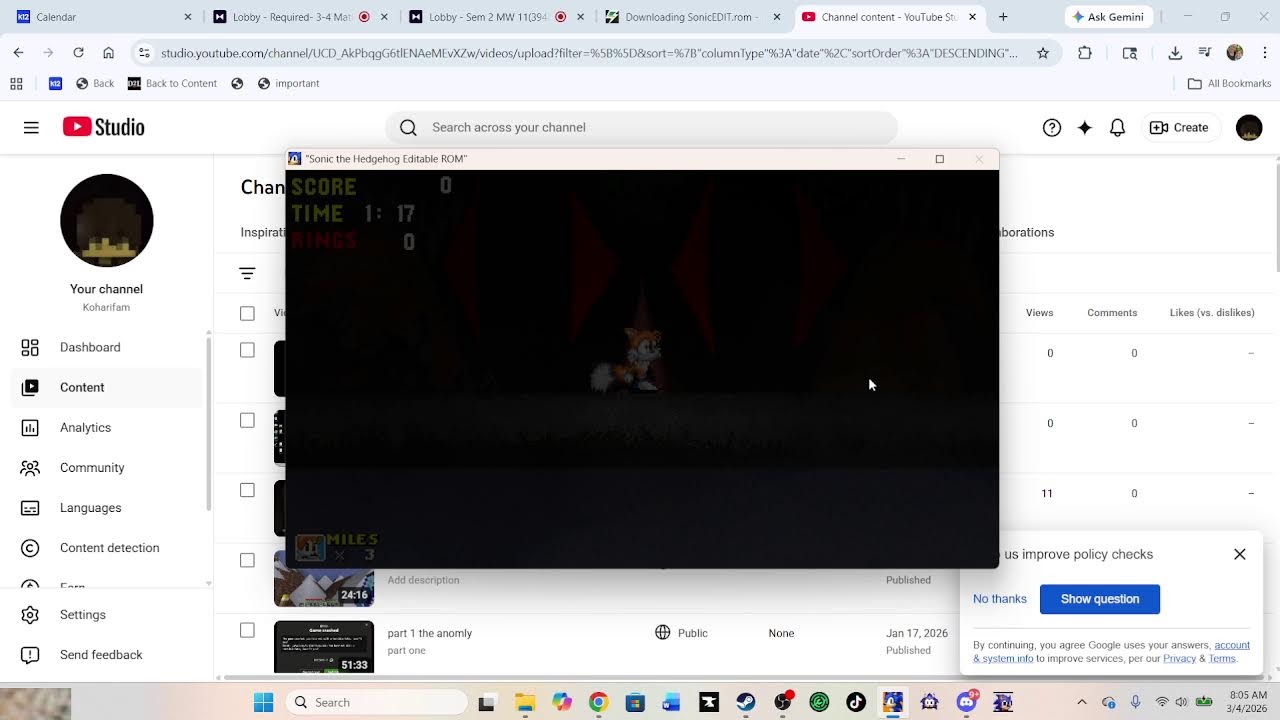This screenshot has width=1280, height=720.
Task: Check the box for the 24:16 video
Action: 247,560
